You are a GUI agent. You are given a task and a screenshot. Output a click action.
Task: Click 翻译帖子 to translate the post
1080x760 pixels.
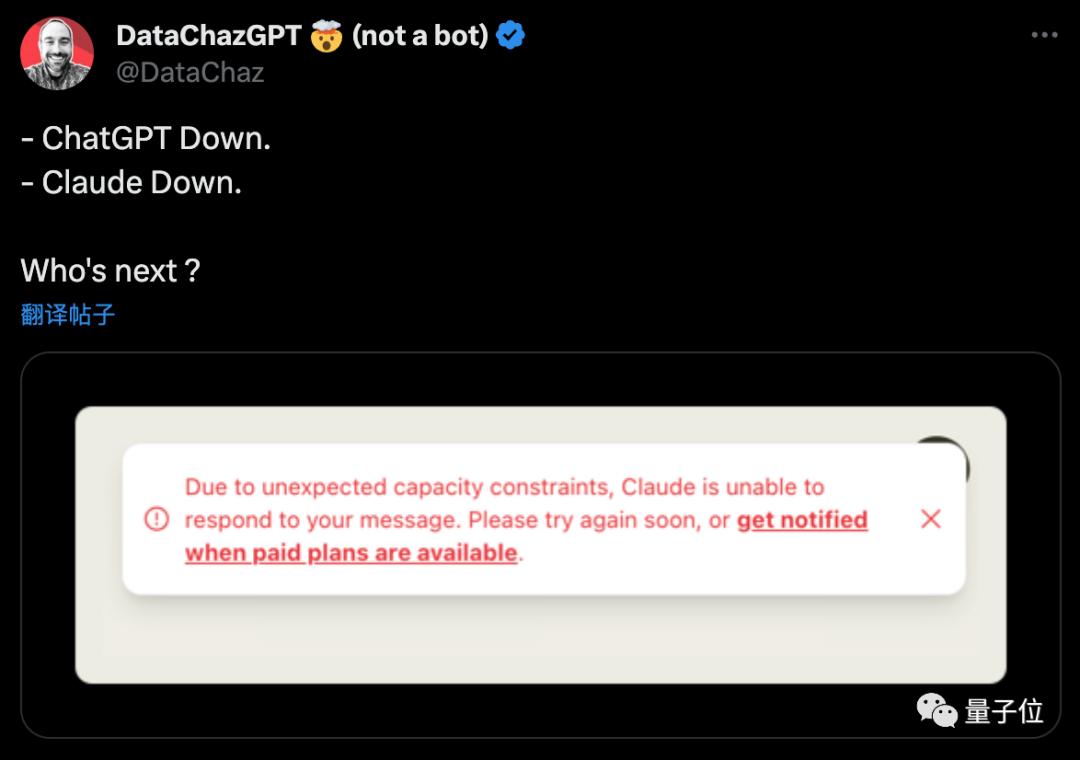pyautogui.click(x=68, y=315)
